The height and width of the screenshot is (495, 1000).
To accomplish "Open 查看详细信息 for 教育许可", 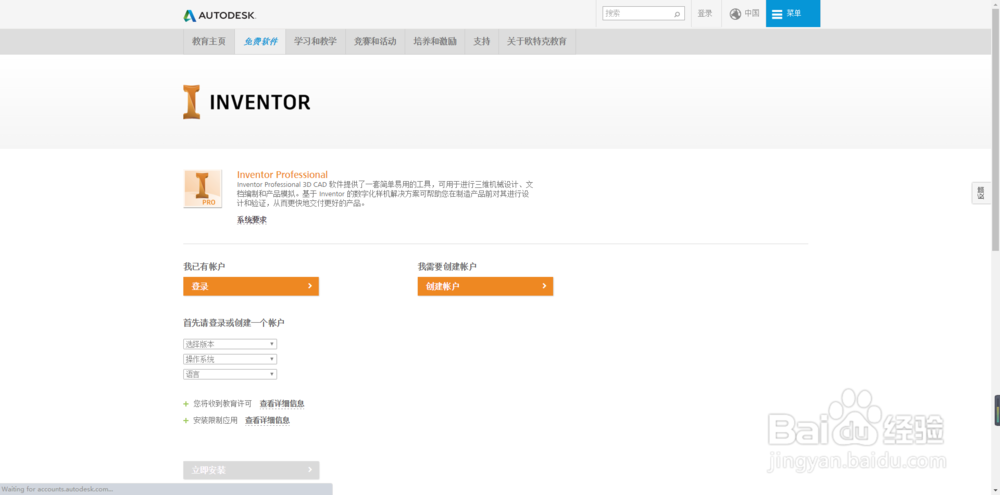I will tap(282, 404).
